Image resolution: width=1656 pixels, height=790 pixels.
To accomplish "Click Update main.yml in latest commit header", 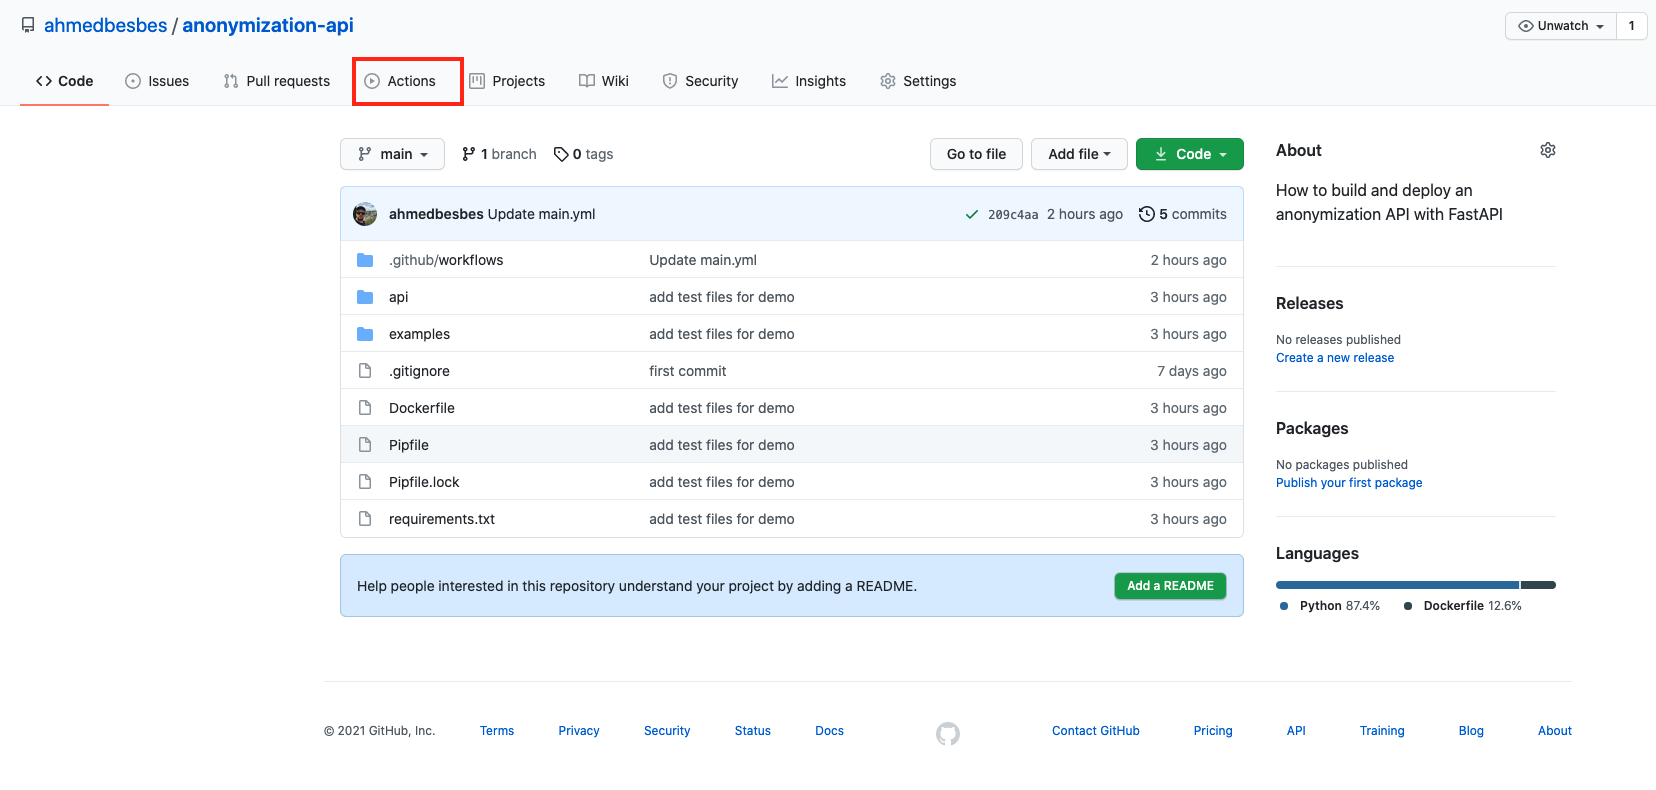I will point(541,214).
